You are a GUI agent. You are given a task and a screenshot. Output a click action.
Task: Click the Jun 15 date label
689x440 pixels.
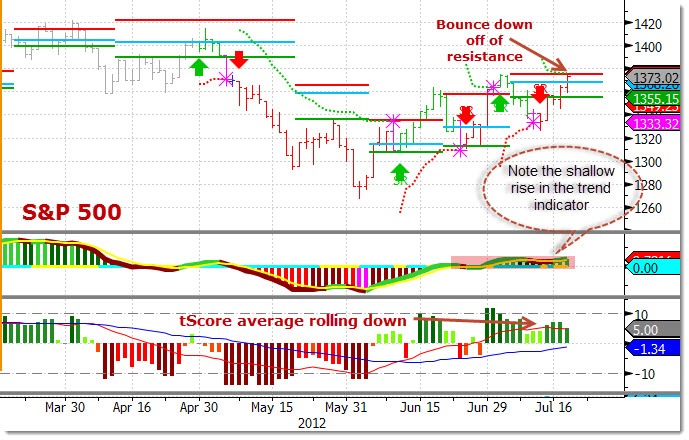tap(420, 407)
